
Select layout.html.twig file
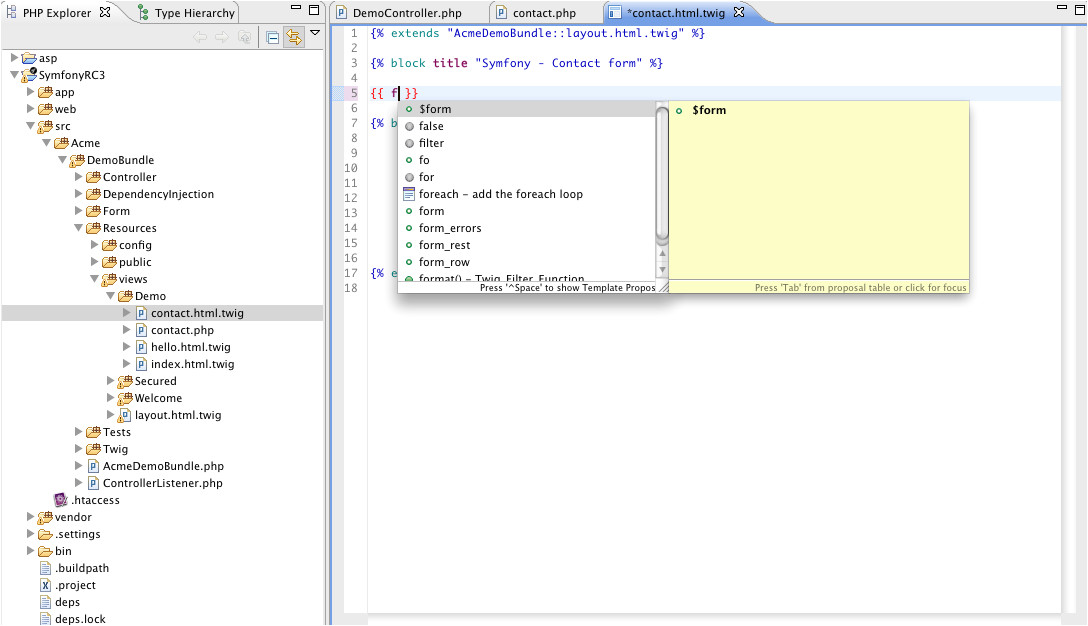(x=178, y=415)
